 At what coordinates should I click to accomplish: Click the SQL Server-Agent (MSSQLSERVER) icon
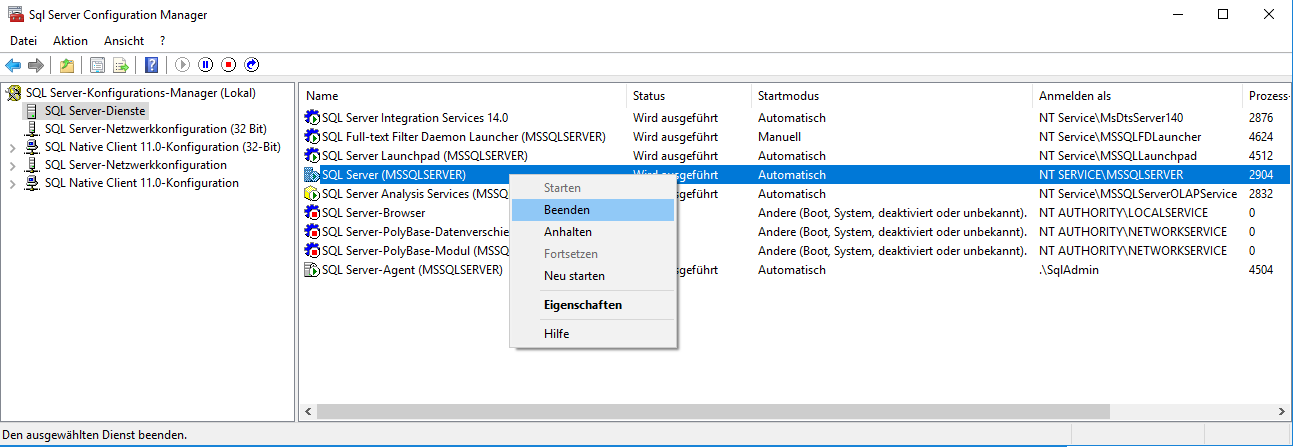tap(312, 270)
